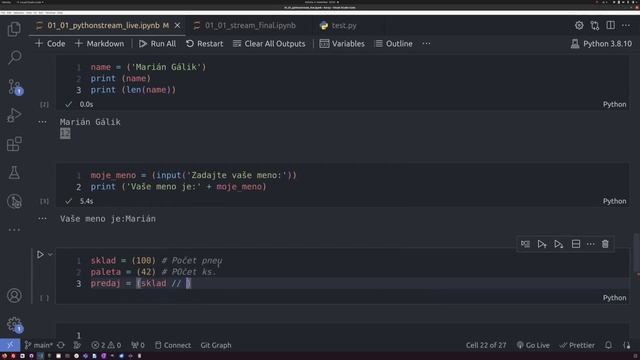Open the Testing flask view
Image resolution: width=640 pixels, height=360 pixels.
[14, 173]
